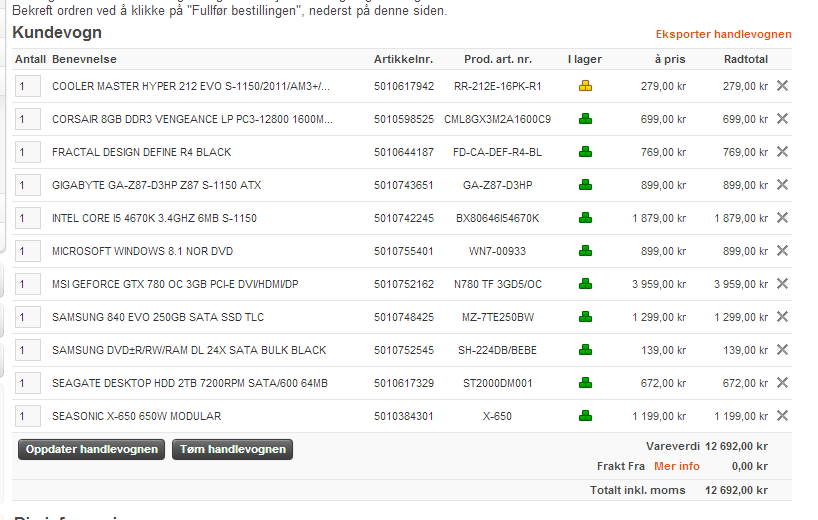Open Mer info shipping link
The image size is (818, 520).
tap(677, 466)
